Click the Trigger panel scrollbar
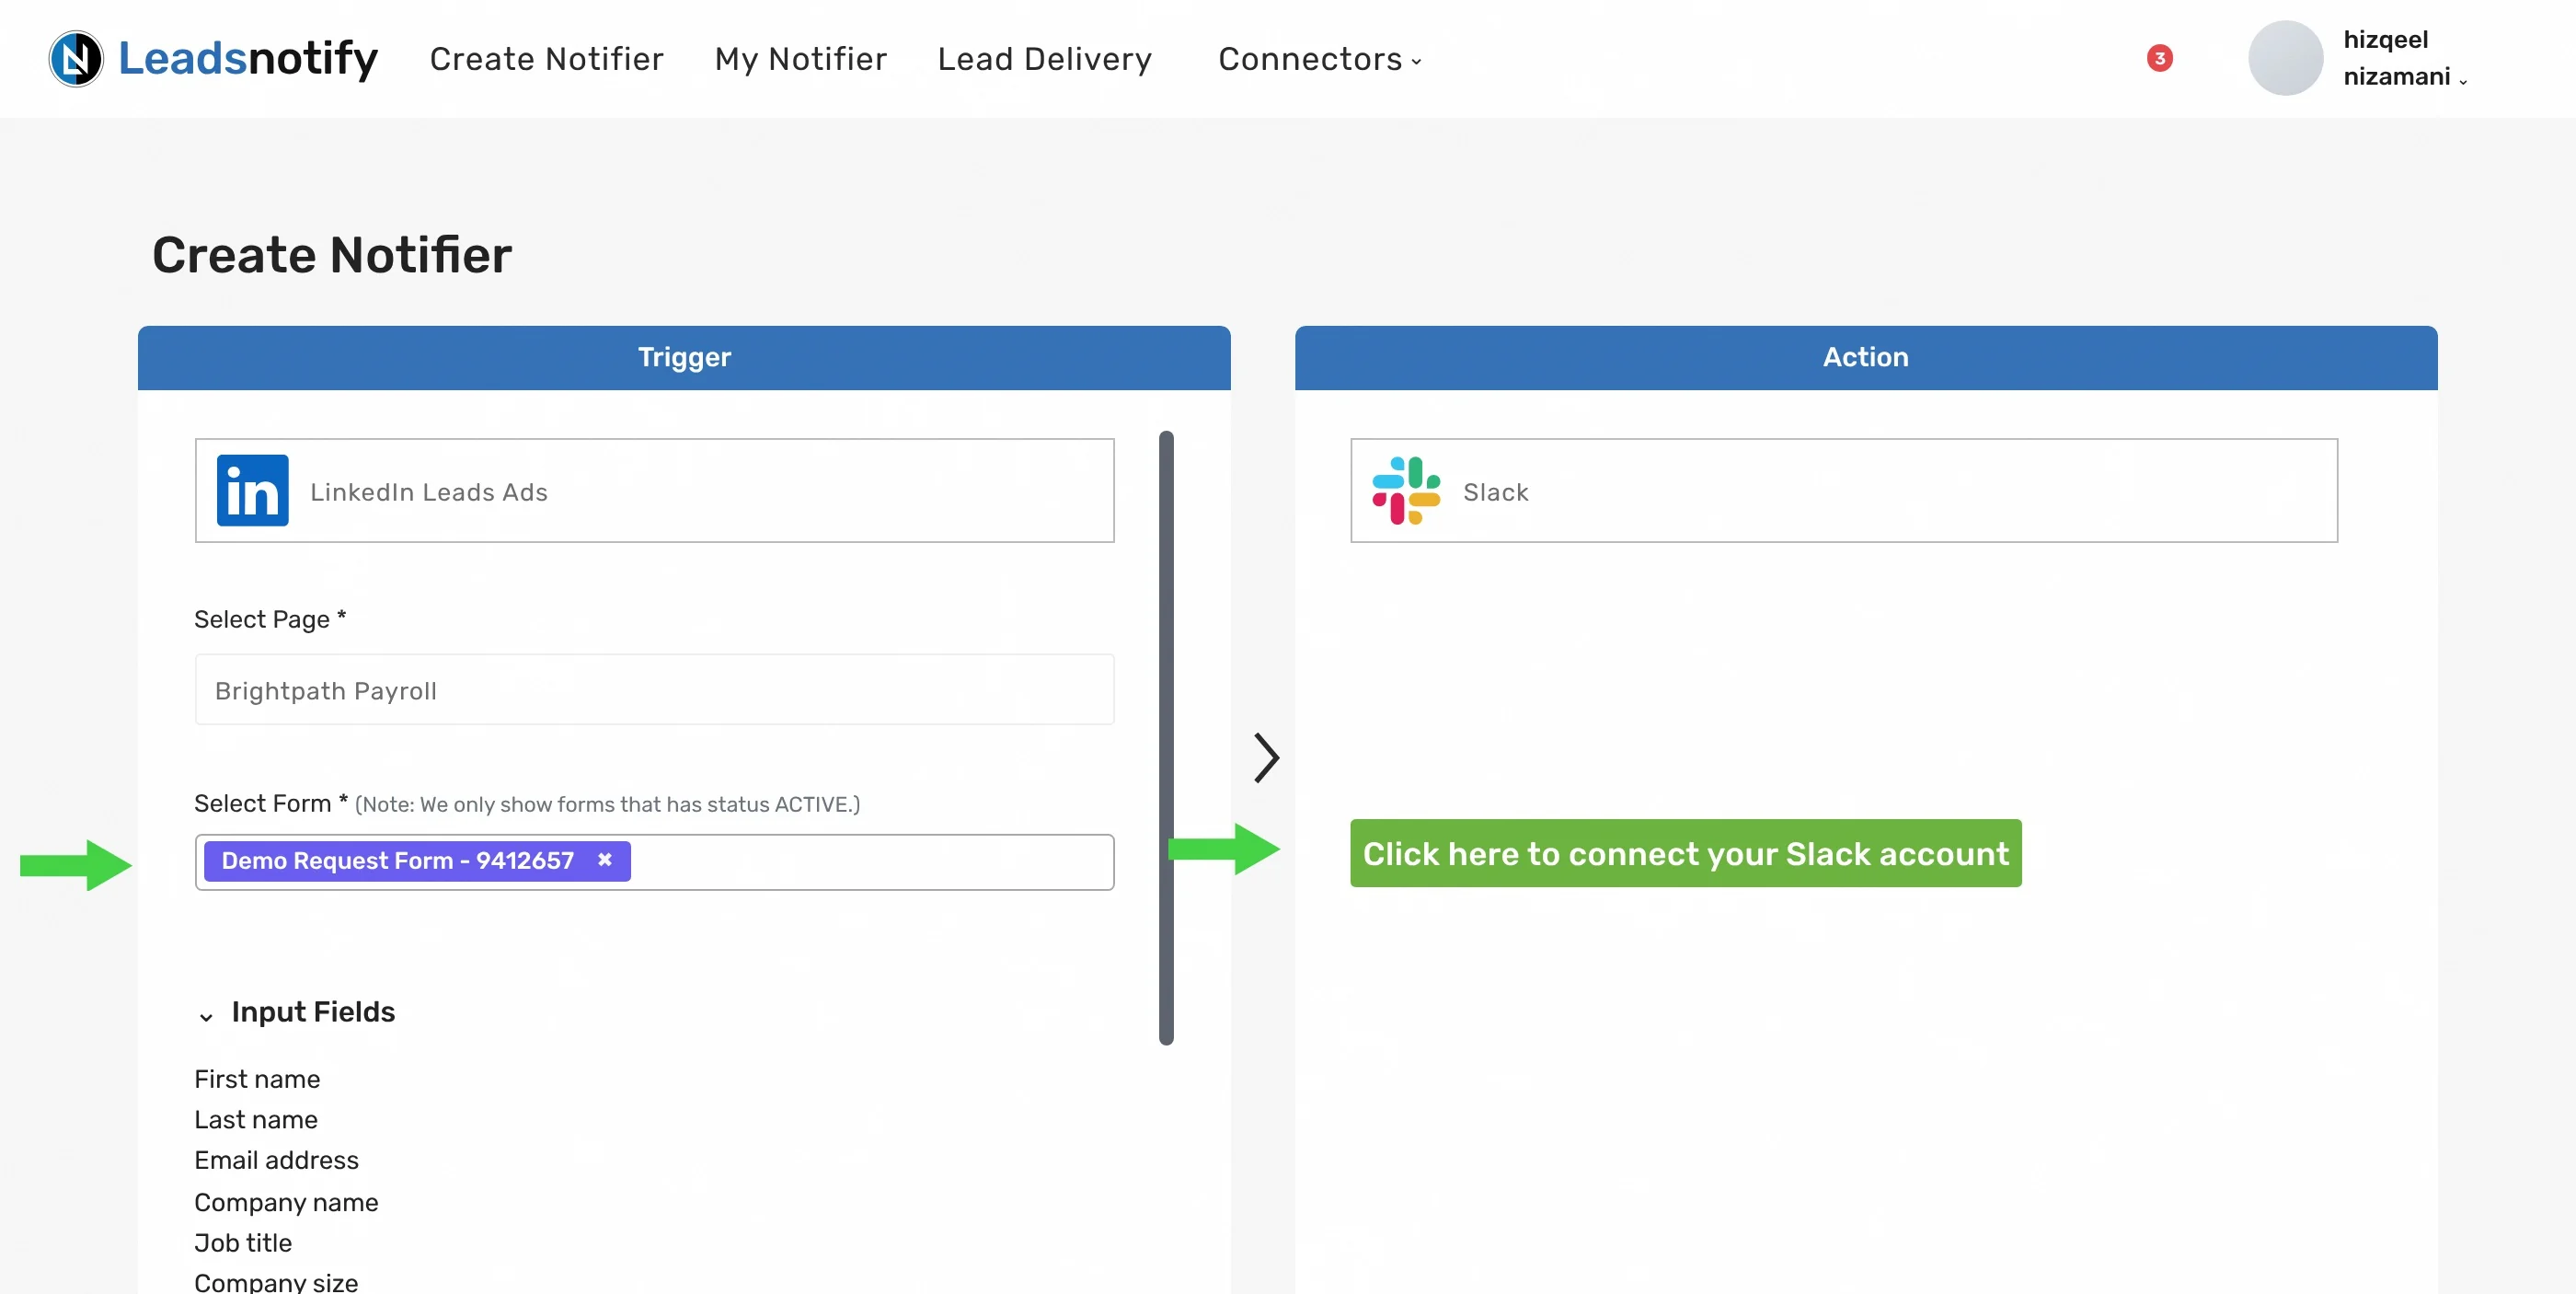This screenshot has height=1294, width=2576. coord(1166,738)
